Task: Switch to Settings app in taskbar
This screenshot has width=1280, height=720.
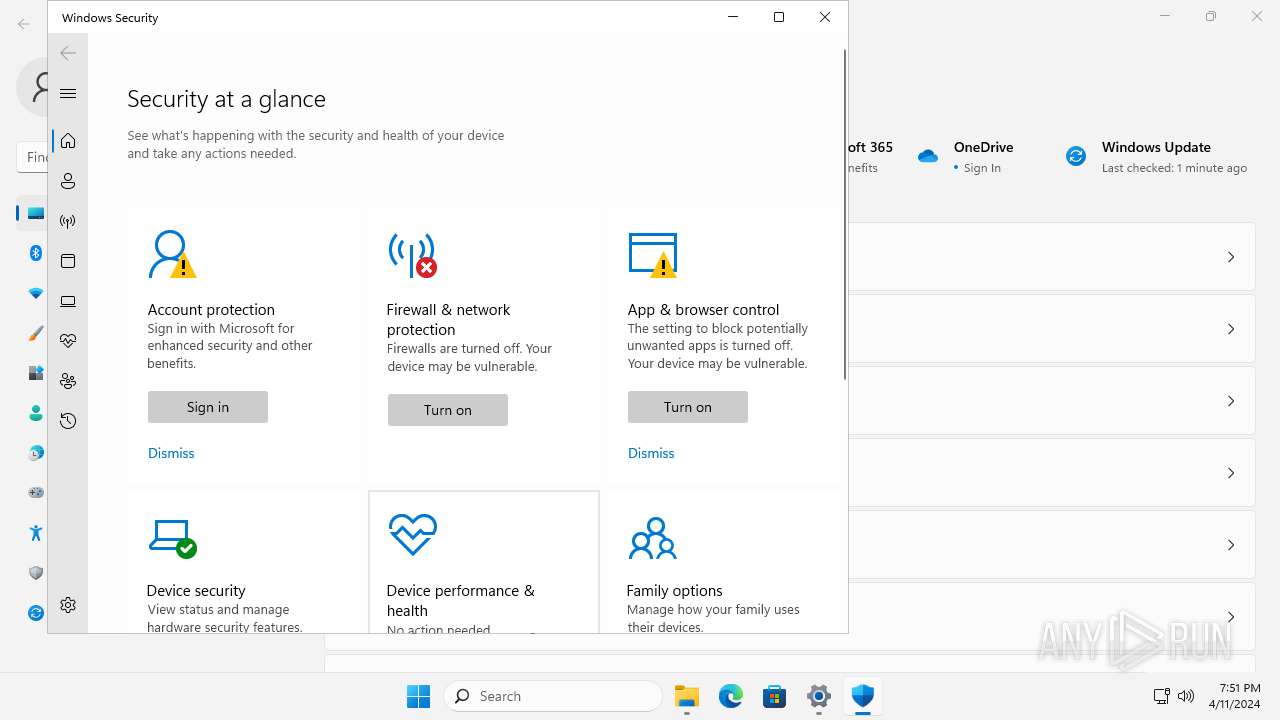Action: 819,696
